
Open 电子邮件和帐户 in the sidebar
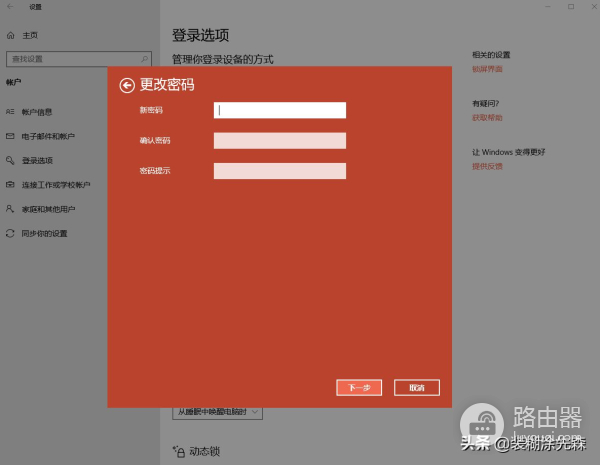click(x=48, y=136)
